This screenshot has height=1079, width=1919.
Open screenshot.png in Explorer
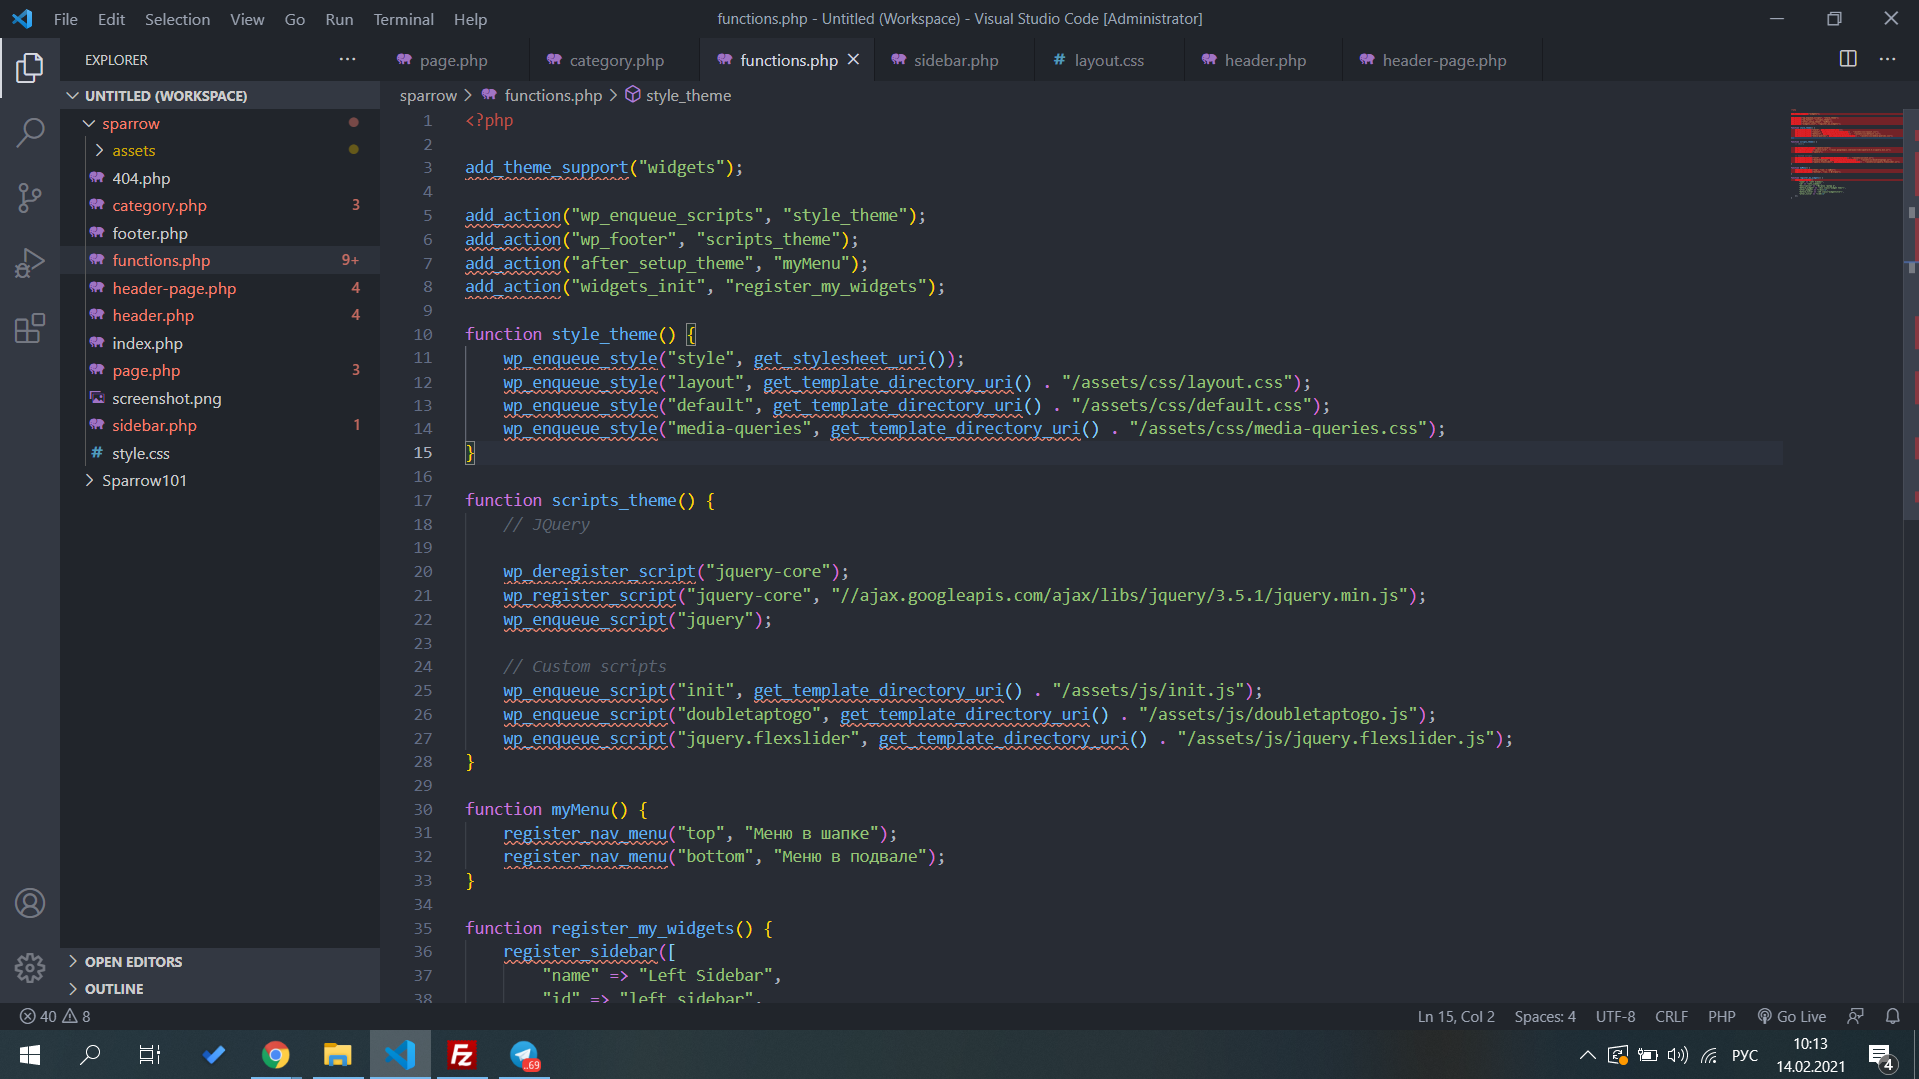pyautogui.click(x=167, y=398)
